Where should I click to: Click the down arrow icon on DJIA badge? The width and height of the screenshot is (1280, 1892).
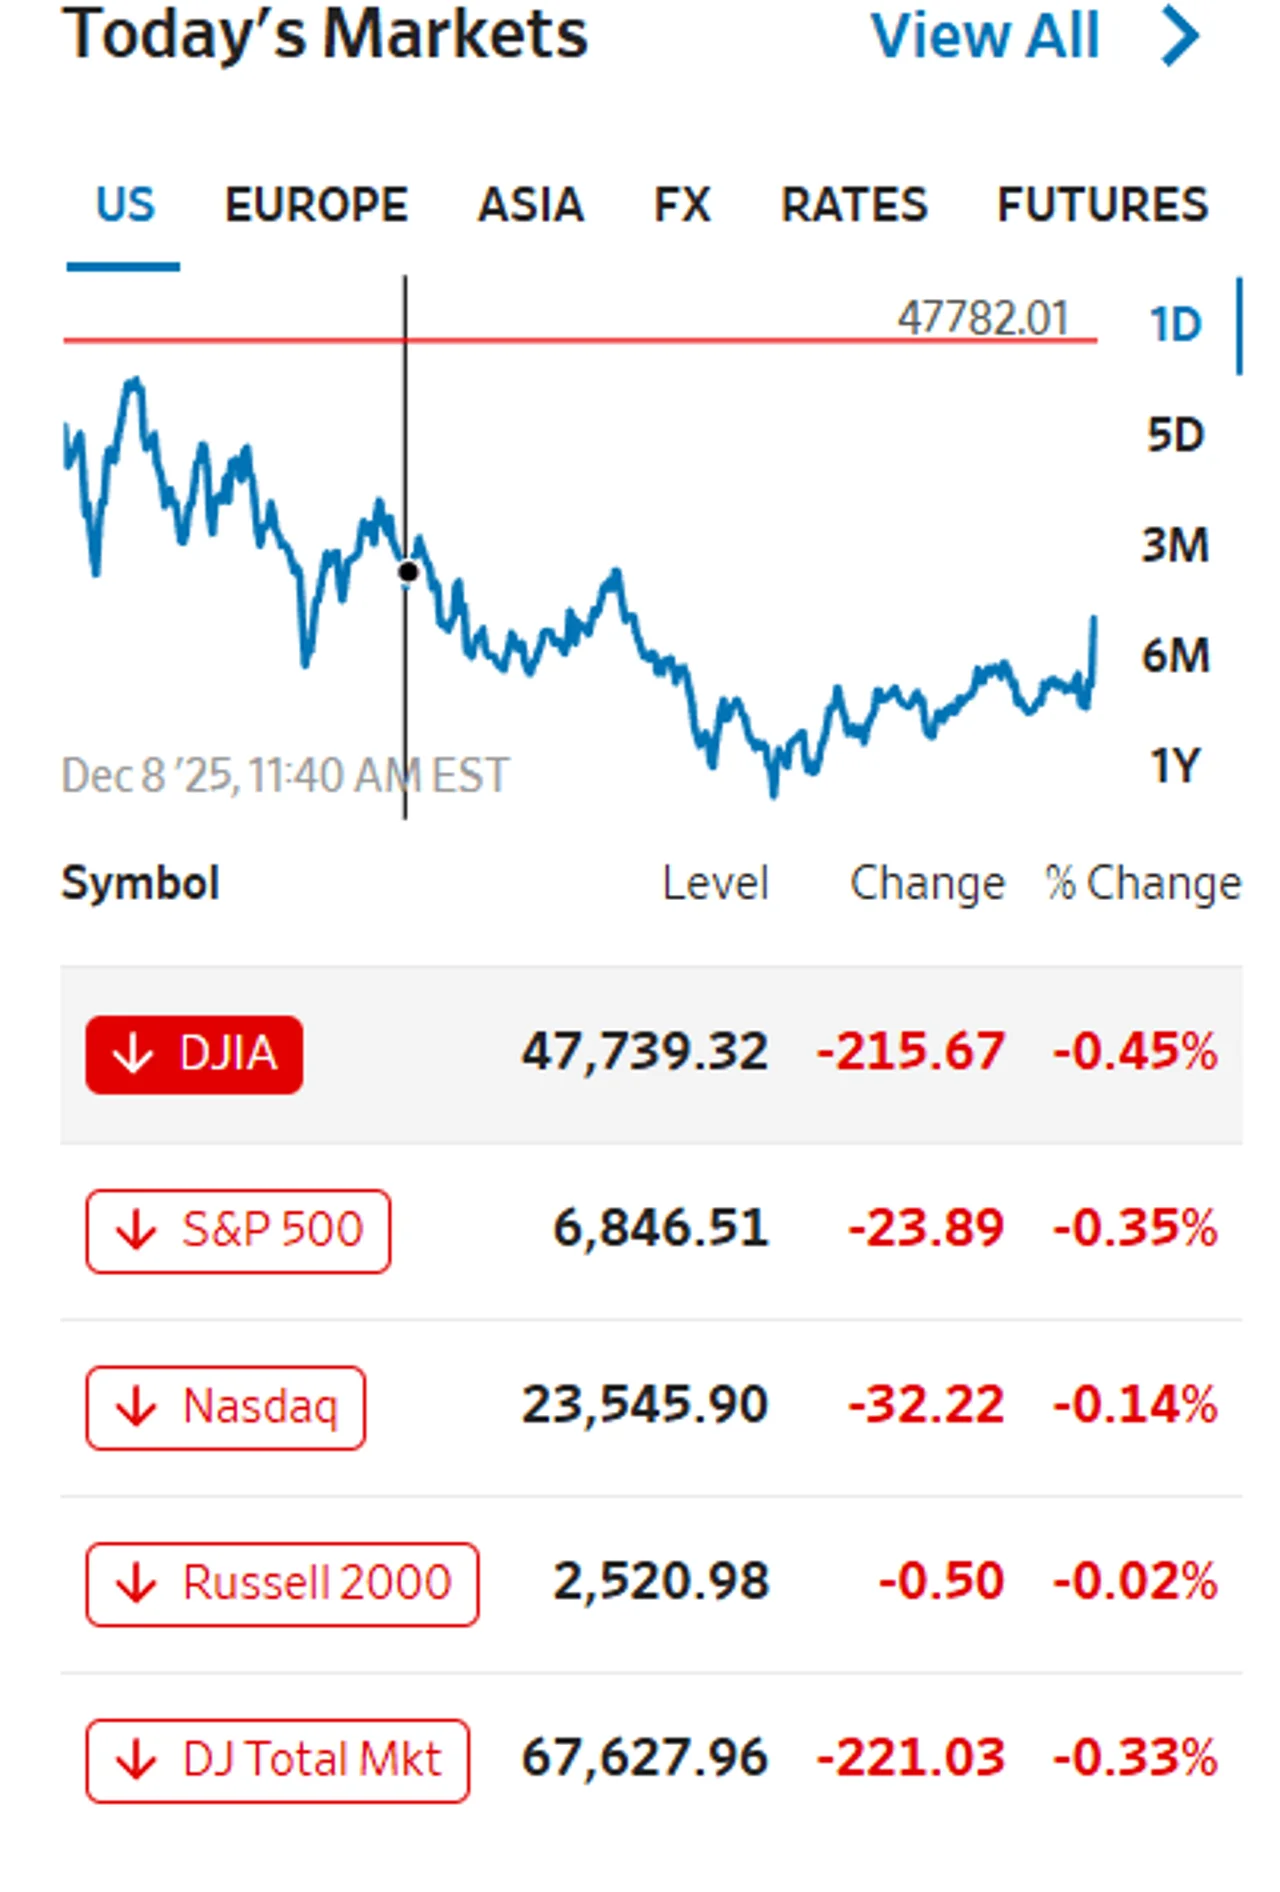[x=133, y=1053]
